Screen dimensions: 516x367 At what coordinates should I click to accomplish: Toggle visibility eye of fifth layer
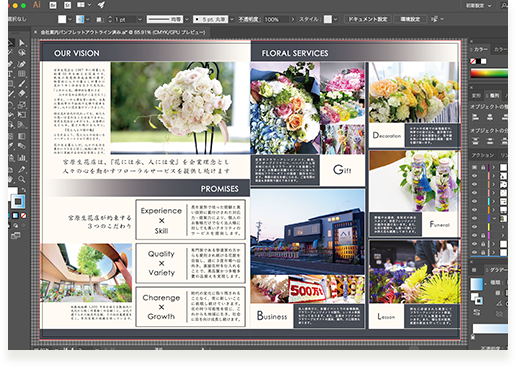[x=474, y=201]
